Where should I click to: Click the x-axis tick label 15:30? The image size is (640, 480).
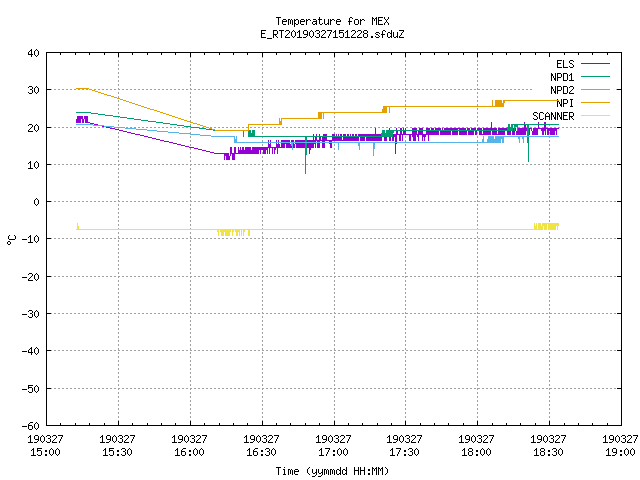[118, 452]
